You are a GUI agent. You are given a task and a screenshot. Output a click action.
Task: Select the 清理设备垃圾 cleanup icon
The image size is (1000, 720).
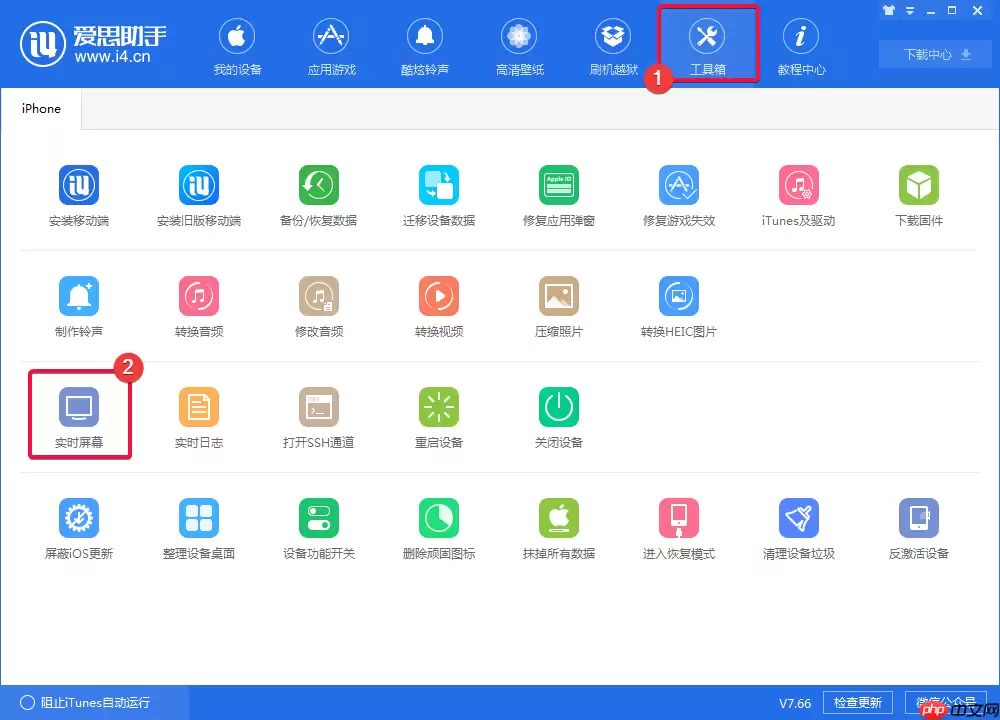[x=799, y=519]
